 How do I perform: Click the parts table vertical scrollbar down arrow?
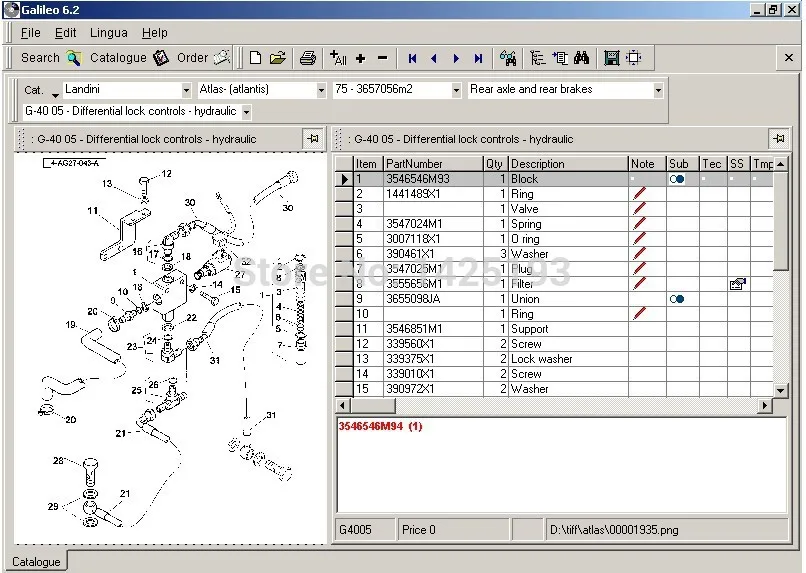781,389
